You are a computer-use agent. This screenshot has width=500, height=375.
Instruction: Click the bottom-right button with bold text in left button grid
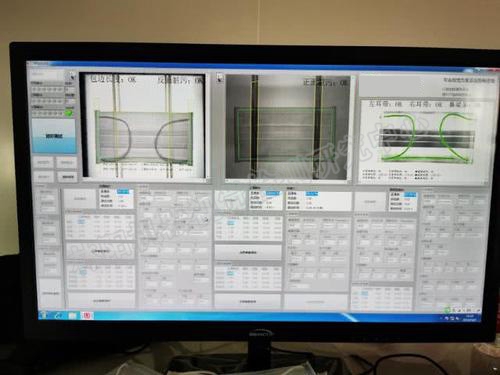coord(67,176)
